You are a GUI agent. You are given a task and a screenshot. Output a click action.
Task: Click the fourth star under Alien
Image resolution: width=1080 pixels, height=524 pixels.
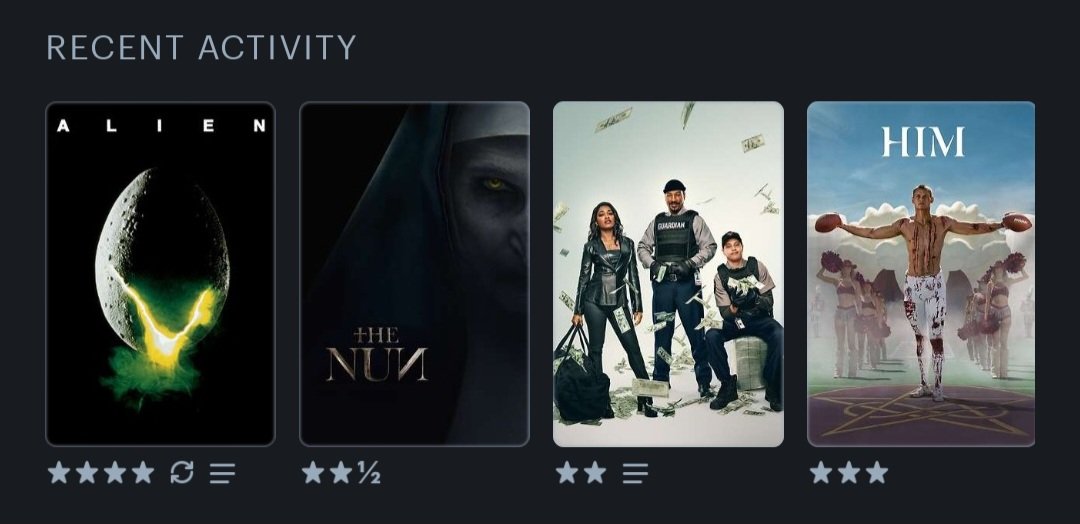[143, 472]
